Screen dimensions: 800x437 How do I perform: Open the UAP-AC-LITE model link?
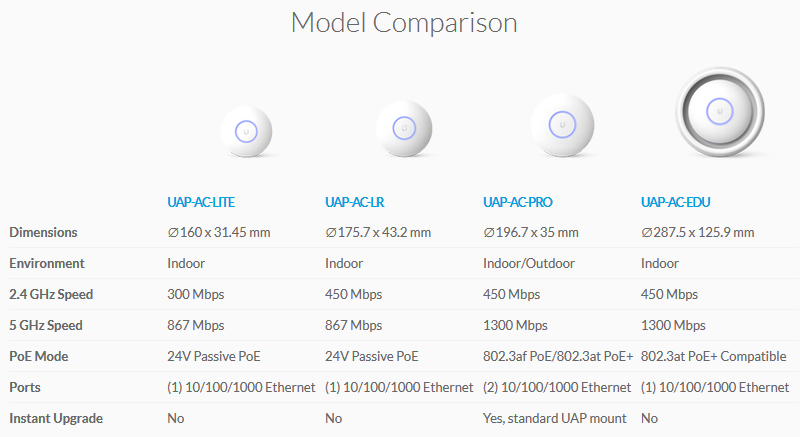point(201,202)
